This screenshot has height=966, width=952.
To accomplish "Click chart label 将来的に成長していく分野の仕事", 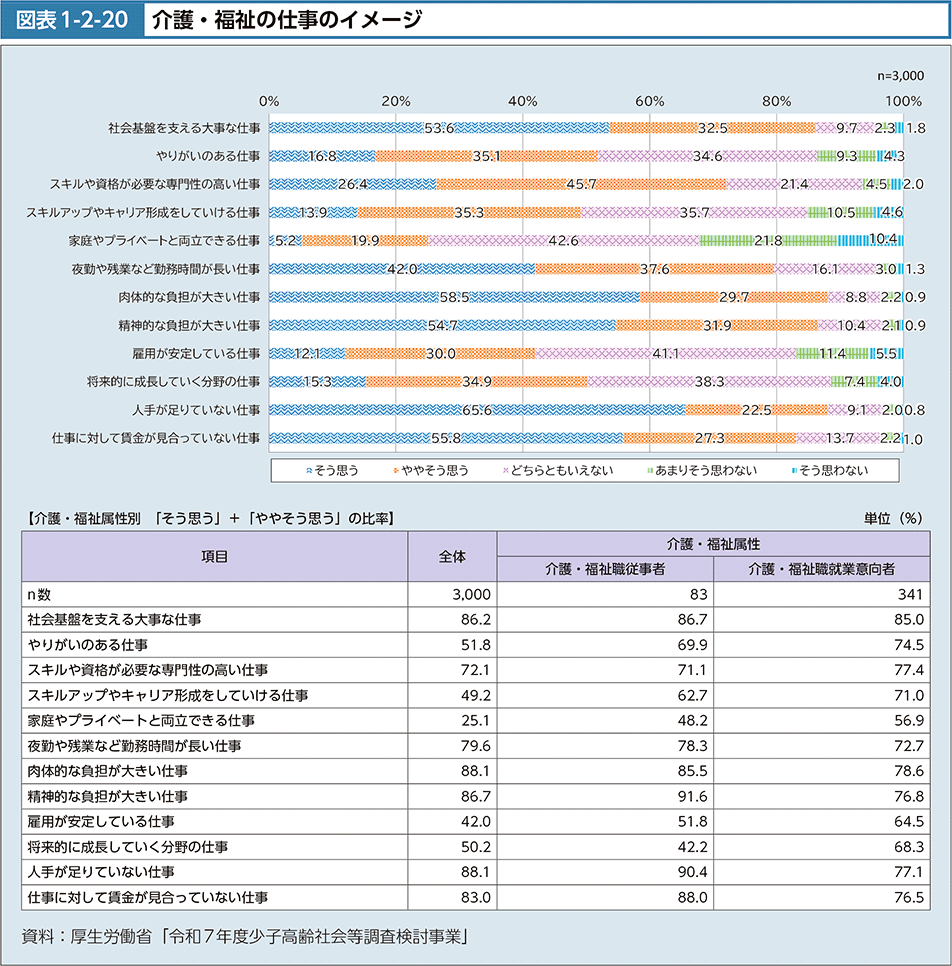I will (x=174, y=382).
